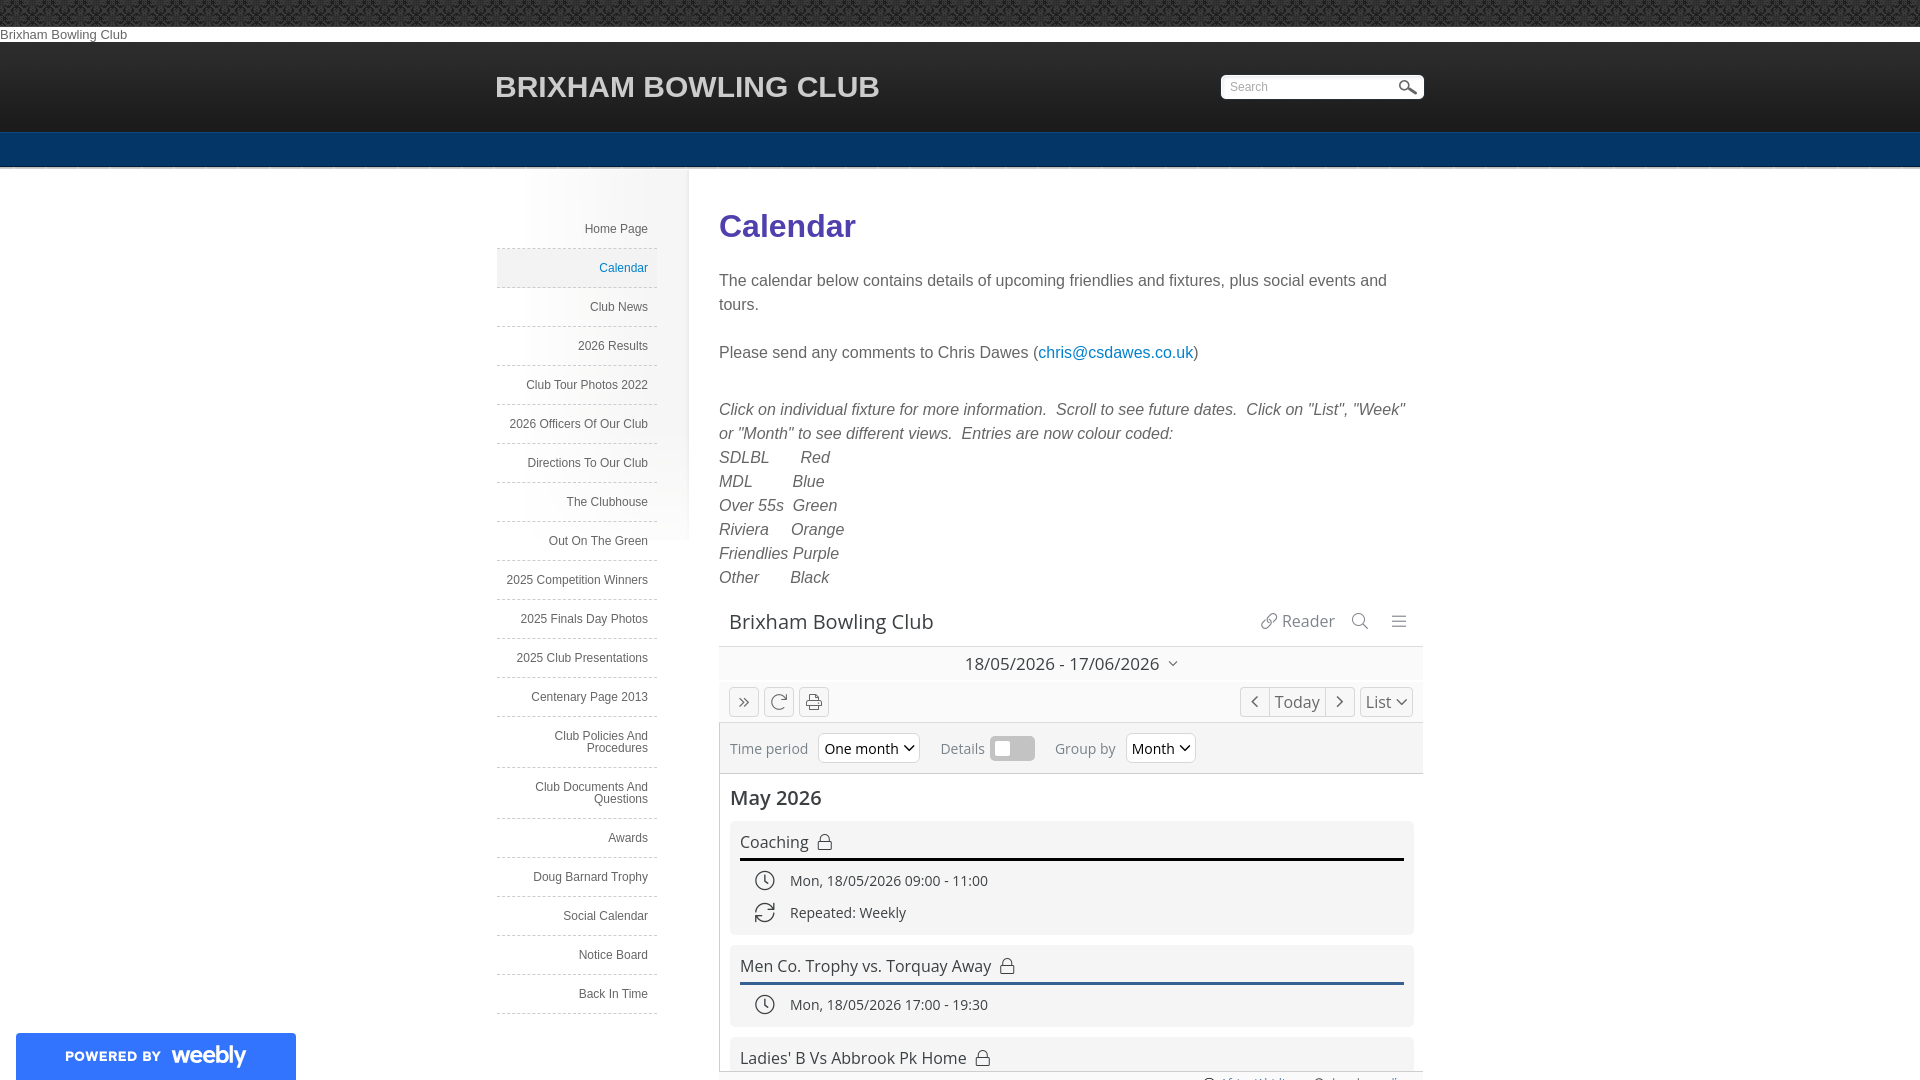This screenshot has width=1920, height=1080.
Task: Click the search magnifier icon in header
Action: point(1407,87)
